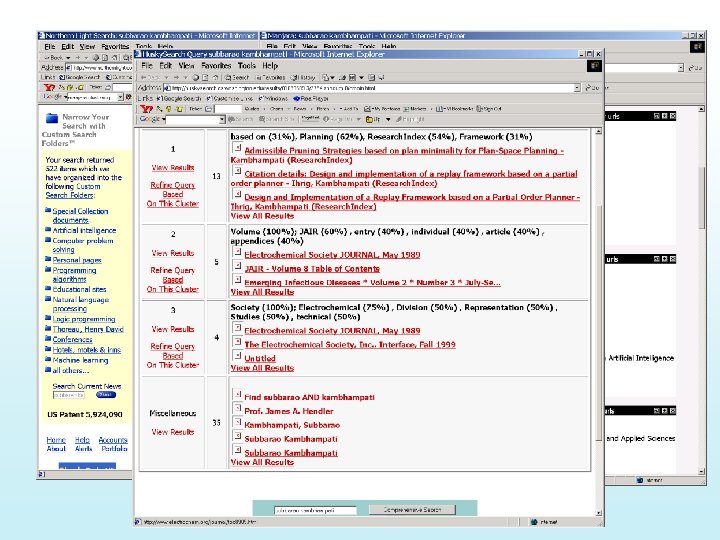720x540 pixels.
Task: Click Sign Out on Yahoo toolbar
Action: click(489, 109)
